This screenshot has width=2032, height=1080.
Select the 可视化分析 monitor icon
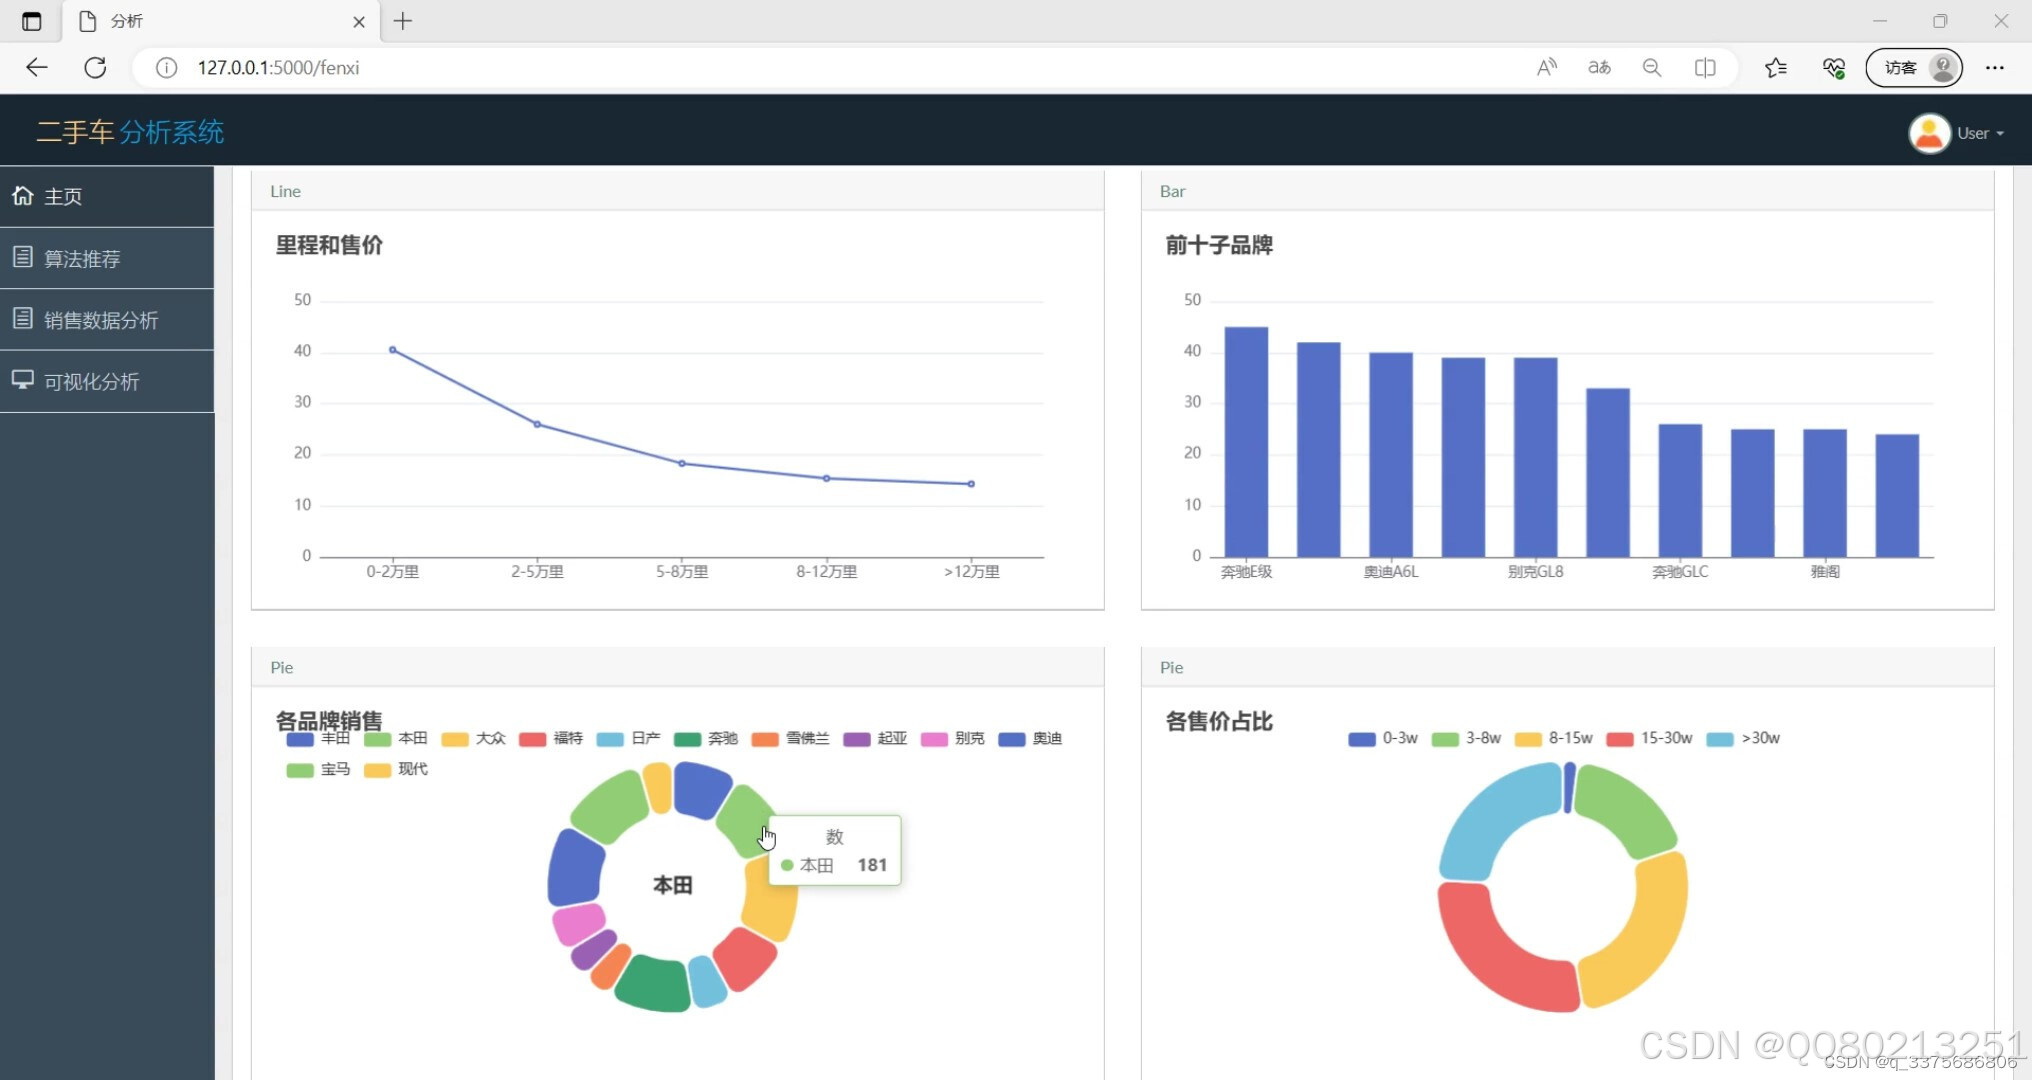point(22,380)
